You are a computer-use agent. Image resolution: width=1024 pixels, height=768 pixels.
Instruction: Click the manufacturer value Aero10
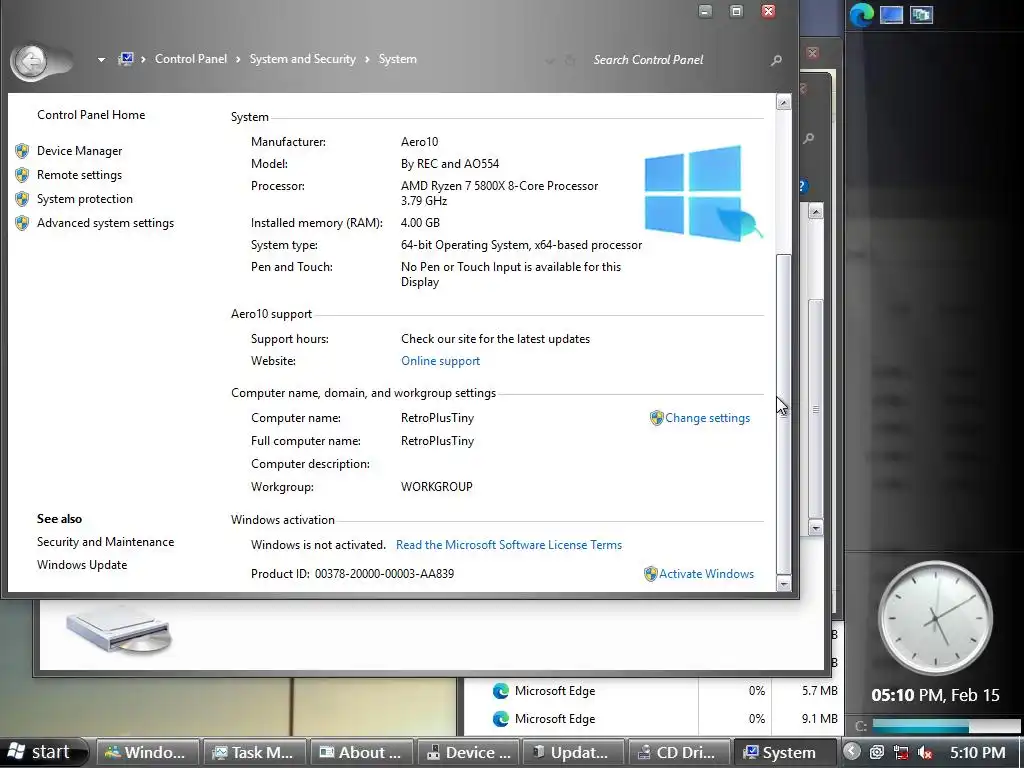coord(419,142)
